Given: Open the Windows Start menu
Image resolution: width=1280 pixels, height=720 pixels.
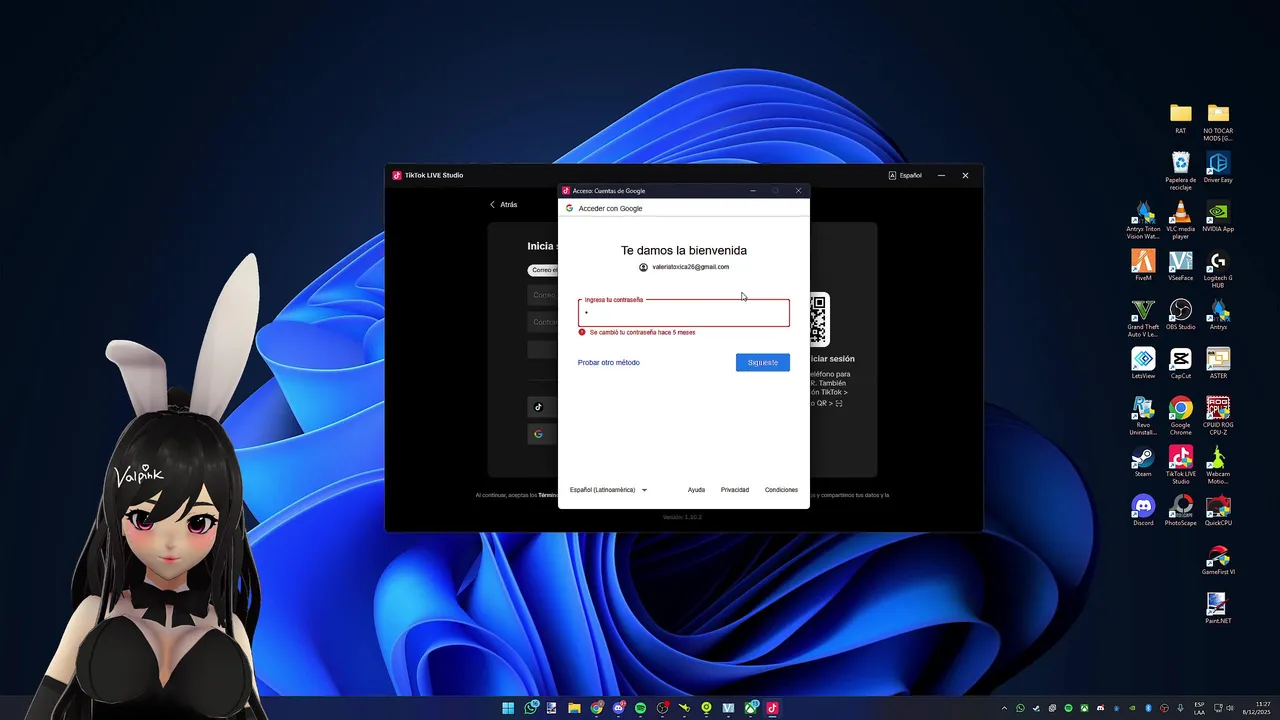Looking at the screenshot, I should click(508, 708).
